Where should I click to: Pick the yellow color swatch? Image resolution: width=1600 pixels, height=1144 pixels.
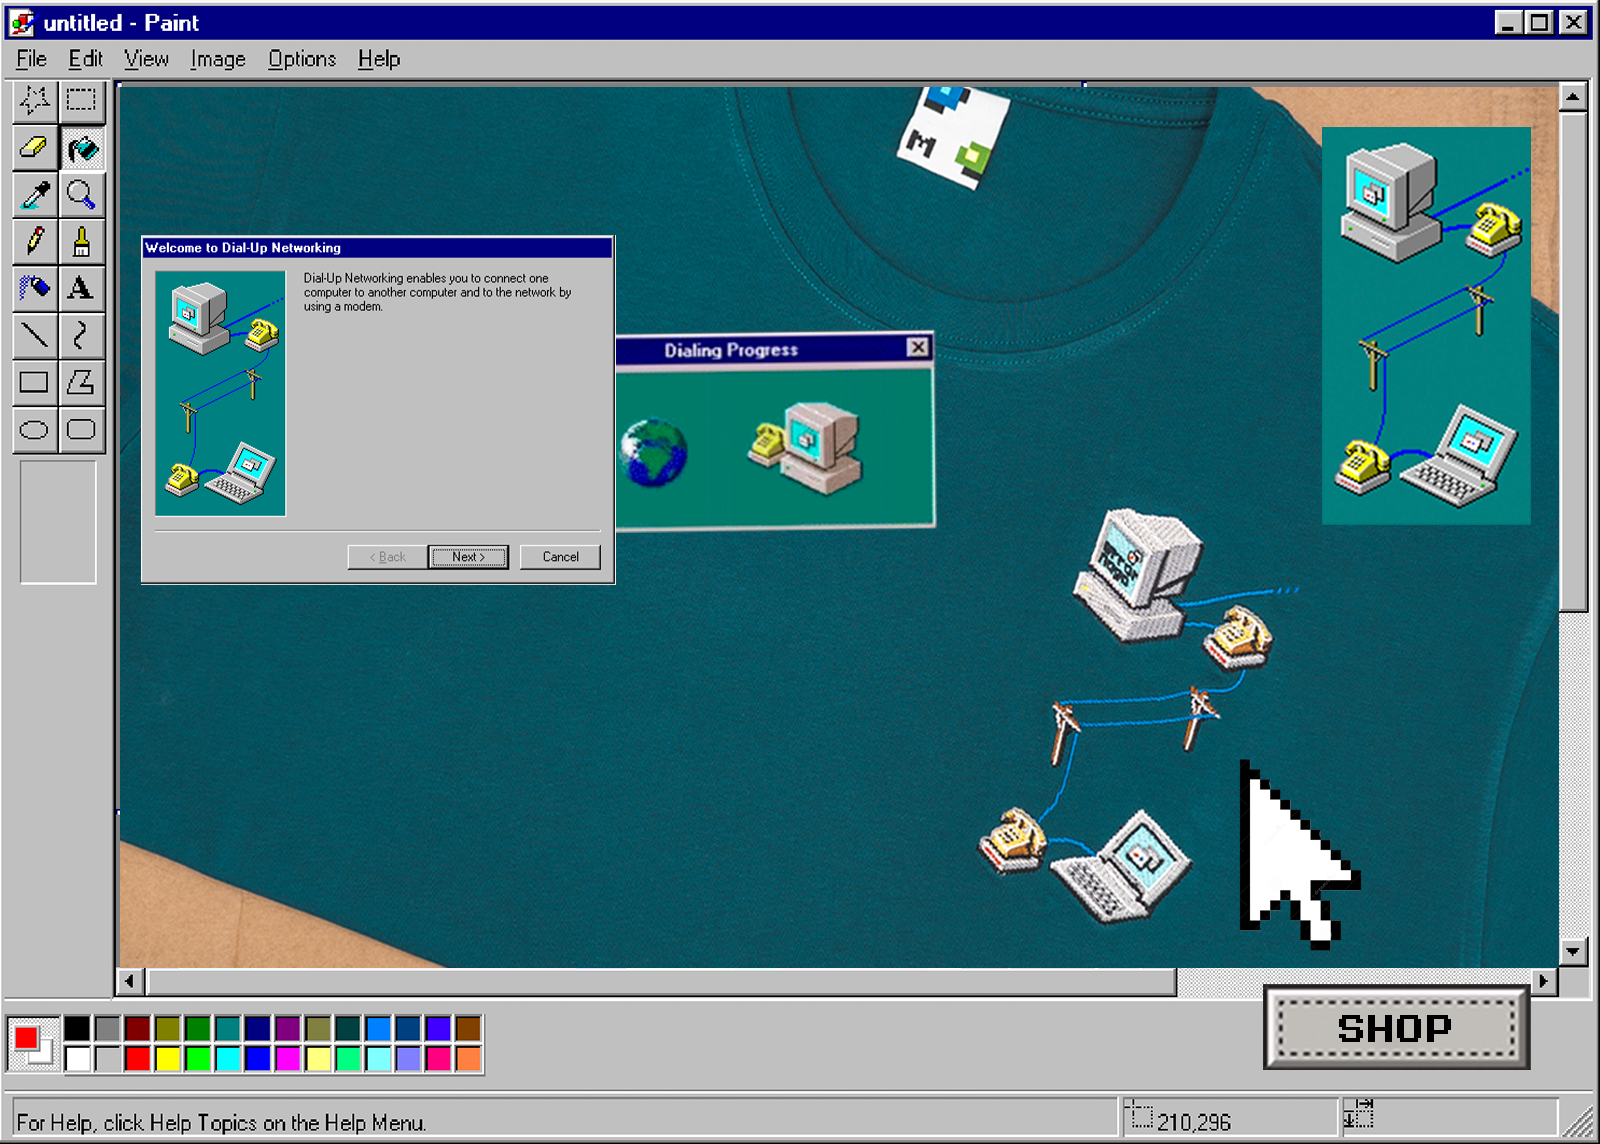(168, 1058)
